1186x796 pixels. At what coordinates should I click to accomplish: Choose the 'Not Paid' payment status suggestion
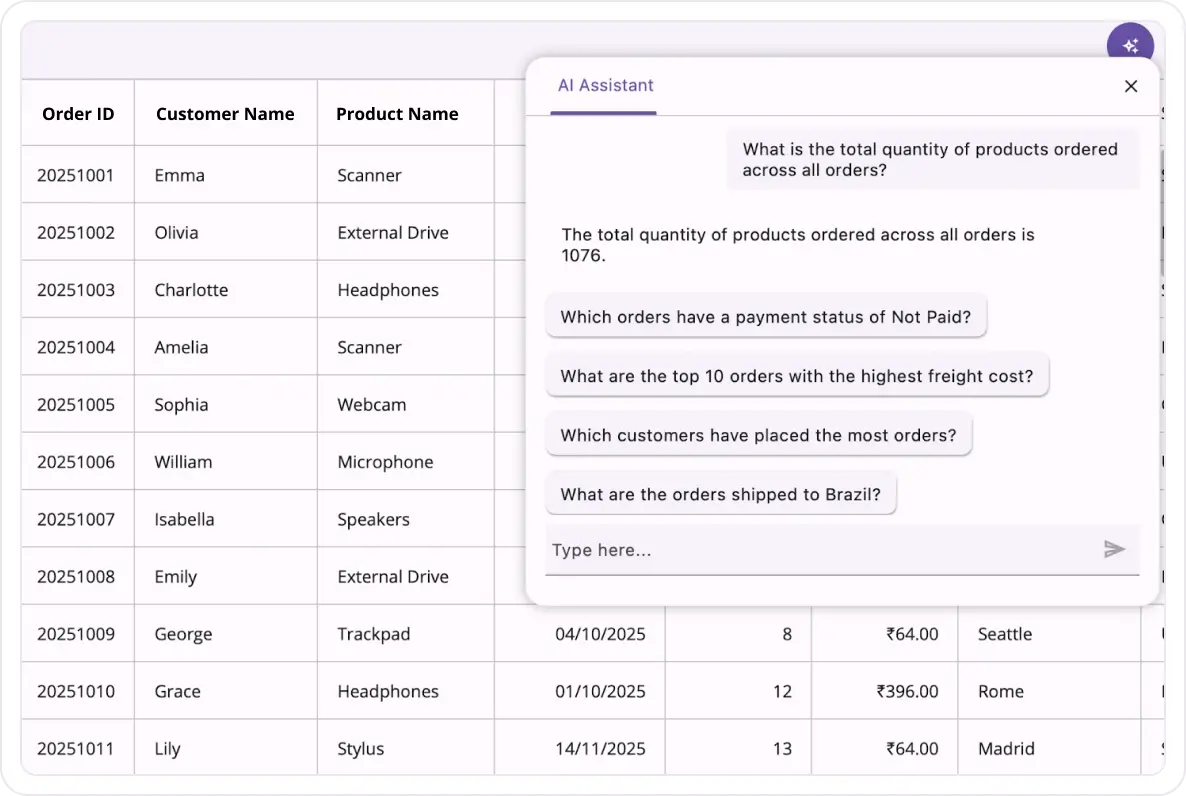pyautogui.click(x=765, y=317)
